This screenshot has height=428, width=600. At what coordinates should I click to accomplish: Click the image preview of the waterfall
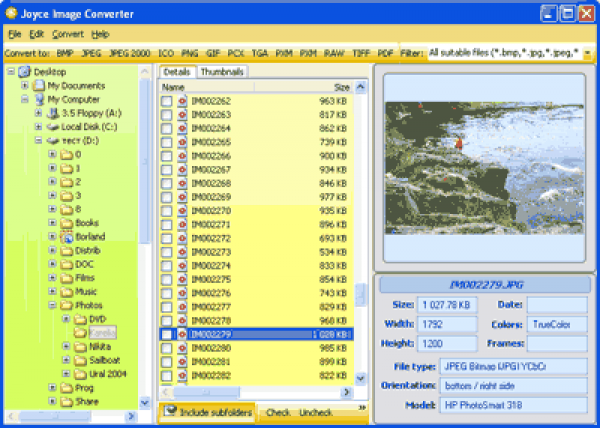pos(483,166)
